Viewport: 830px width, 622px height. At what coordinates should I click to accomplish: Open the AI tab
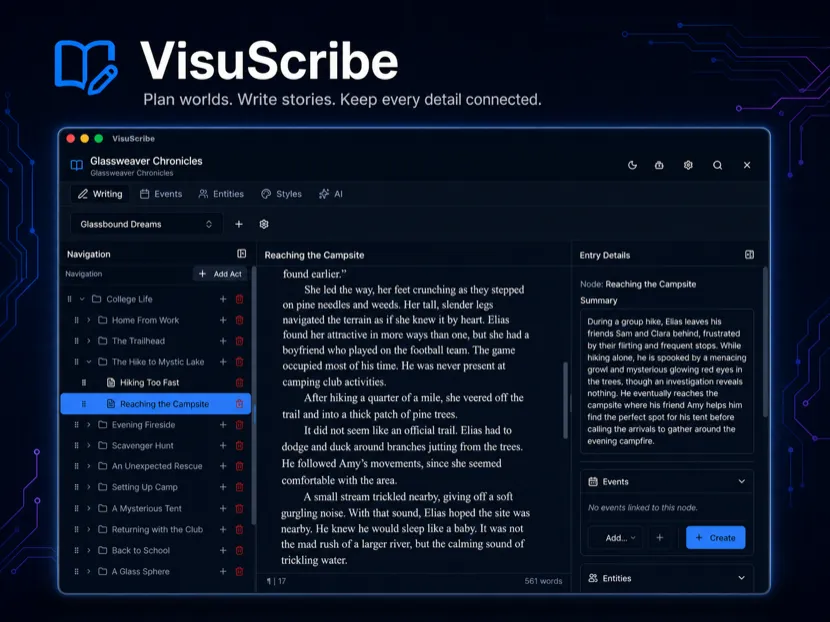click(x=331, y=194)
